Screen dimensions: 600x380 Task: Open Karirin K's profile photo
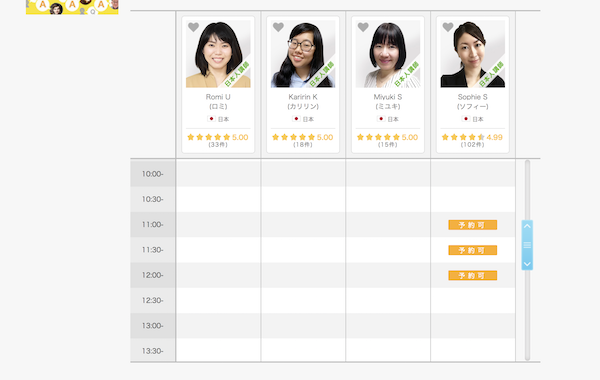pyautogui.click(x=303, y=54)
